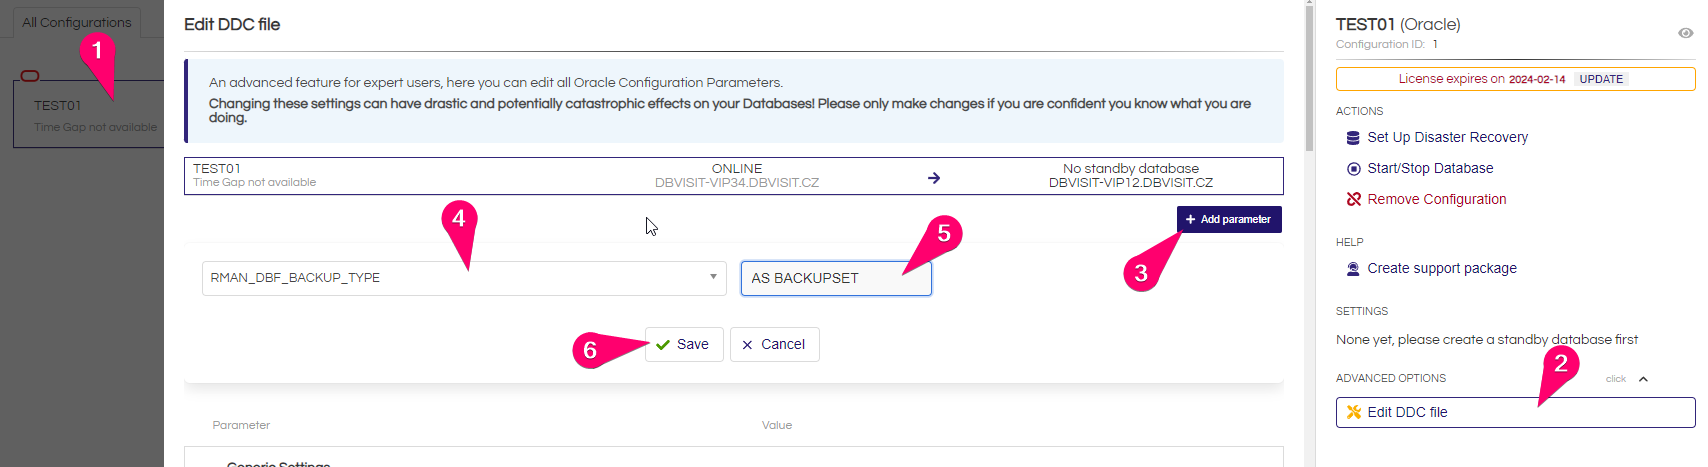Click the AS BACKUPSET value field
The height and width of the screenshot is (467, 1708).
point(836,278)
